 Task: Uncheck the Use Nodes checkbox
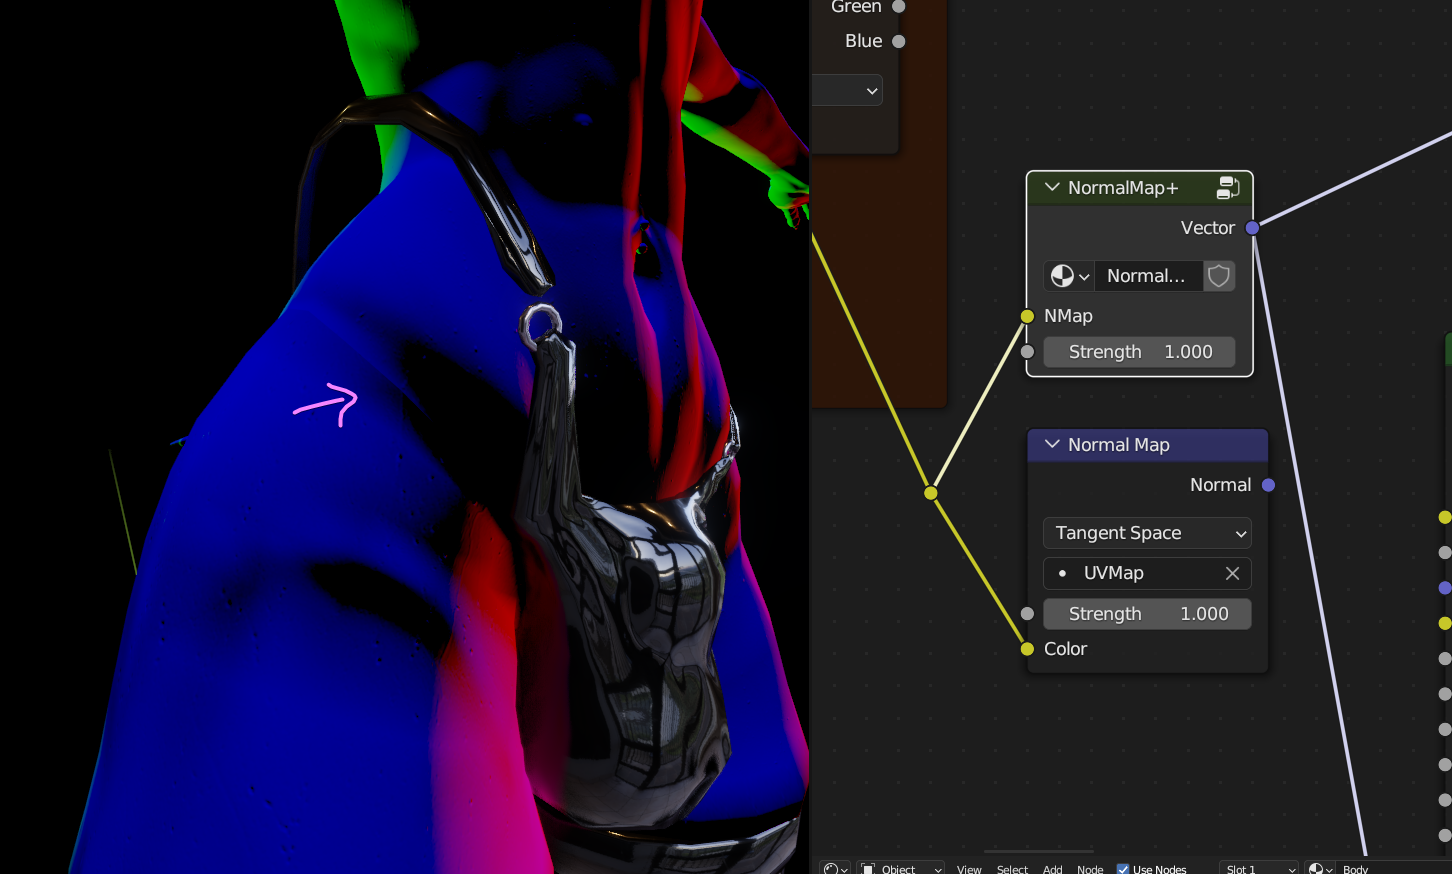click(x=1123, y=869)
